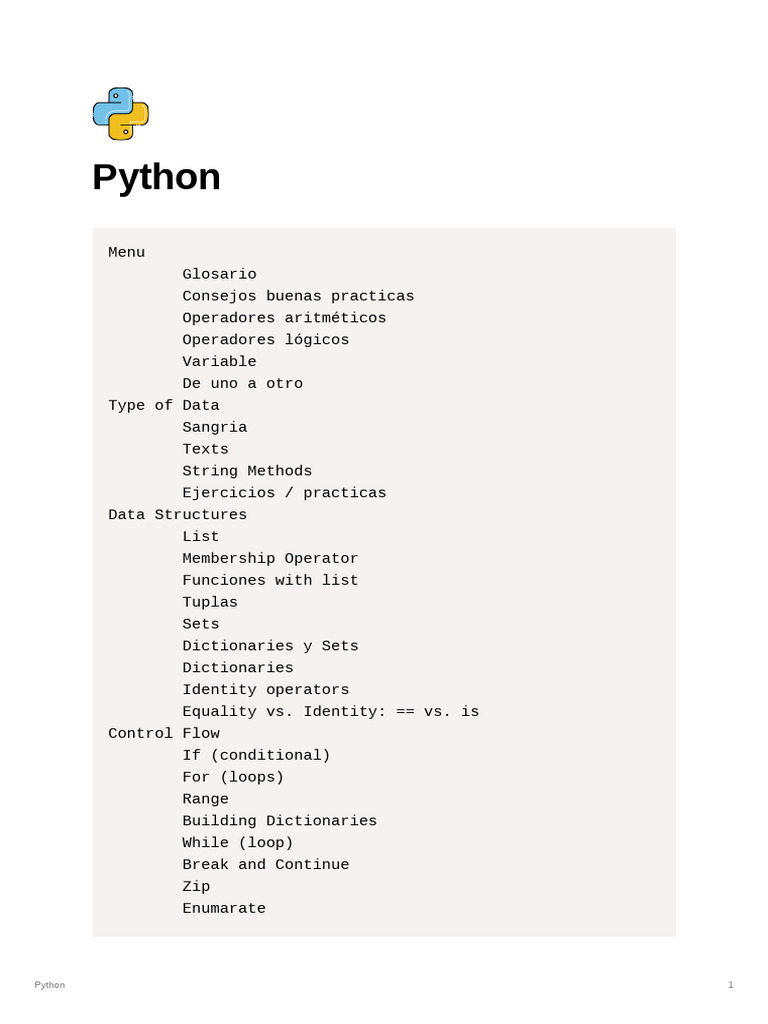The image size is (768, 1024).
Task: Go to If (conditional) entry
Action: 256,756
